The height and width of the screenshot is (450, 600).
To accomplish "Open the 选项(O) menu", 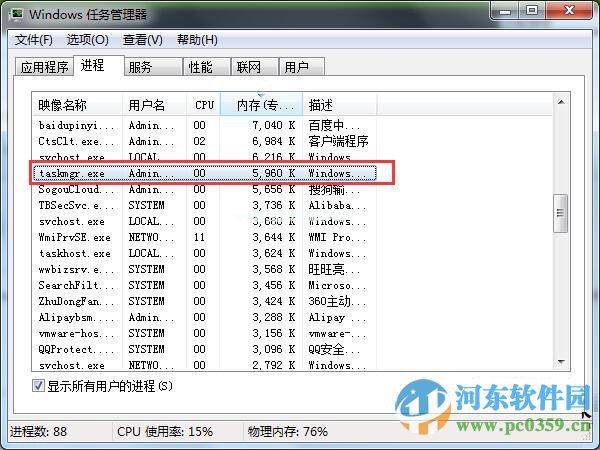I will click(87, 40).
